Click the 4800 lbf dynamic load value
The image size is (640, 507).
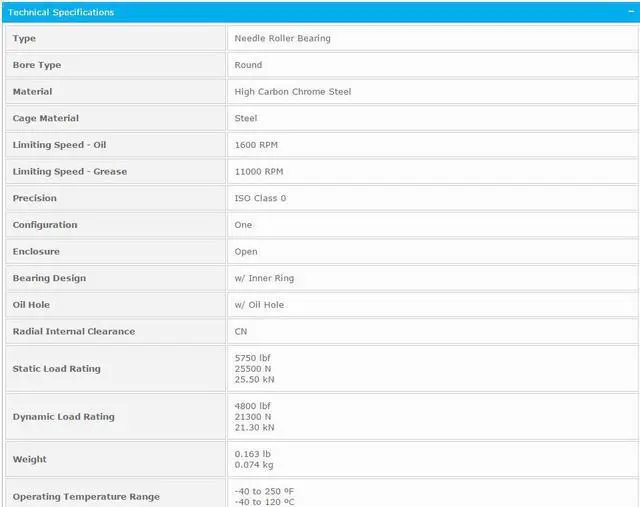253,406
